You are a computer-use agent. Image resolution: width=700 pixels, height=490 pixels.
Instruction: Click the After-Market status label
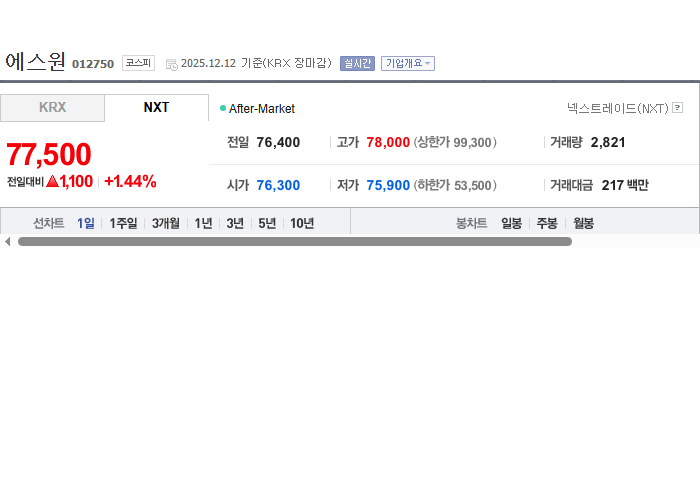262,108
